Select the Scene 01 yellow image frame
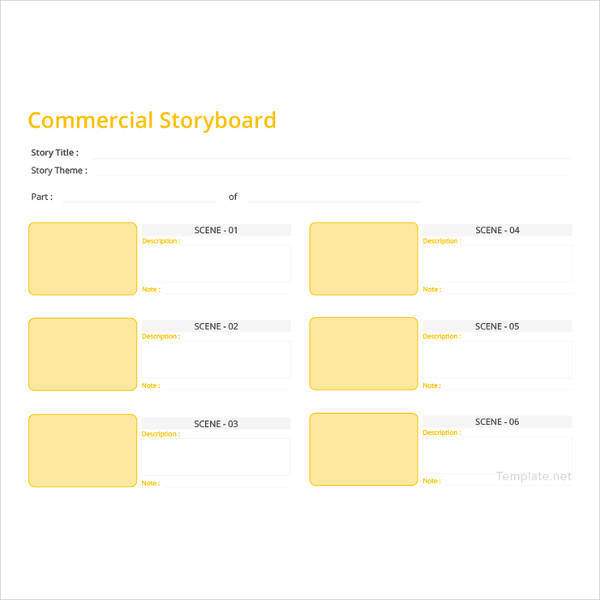The width and height of the screenshot is (600, 600). pyautogui.click(x=83, y=259)
